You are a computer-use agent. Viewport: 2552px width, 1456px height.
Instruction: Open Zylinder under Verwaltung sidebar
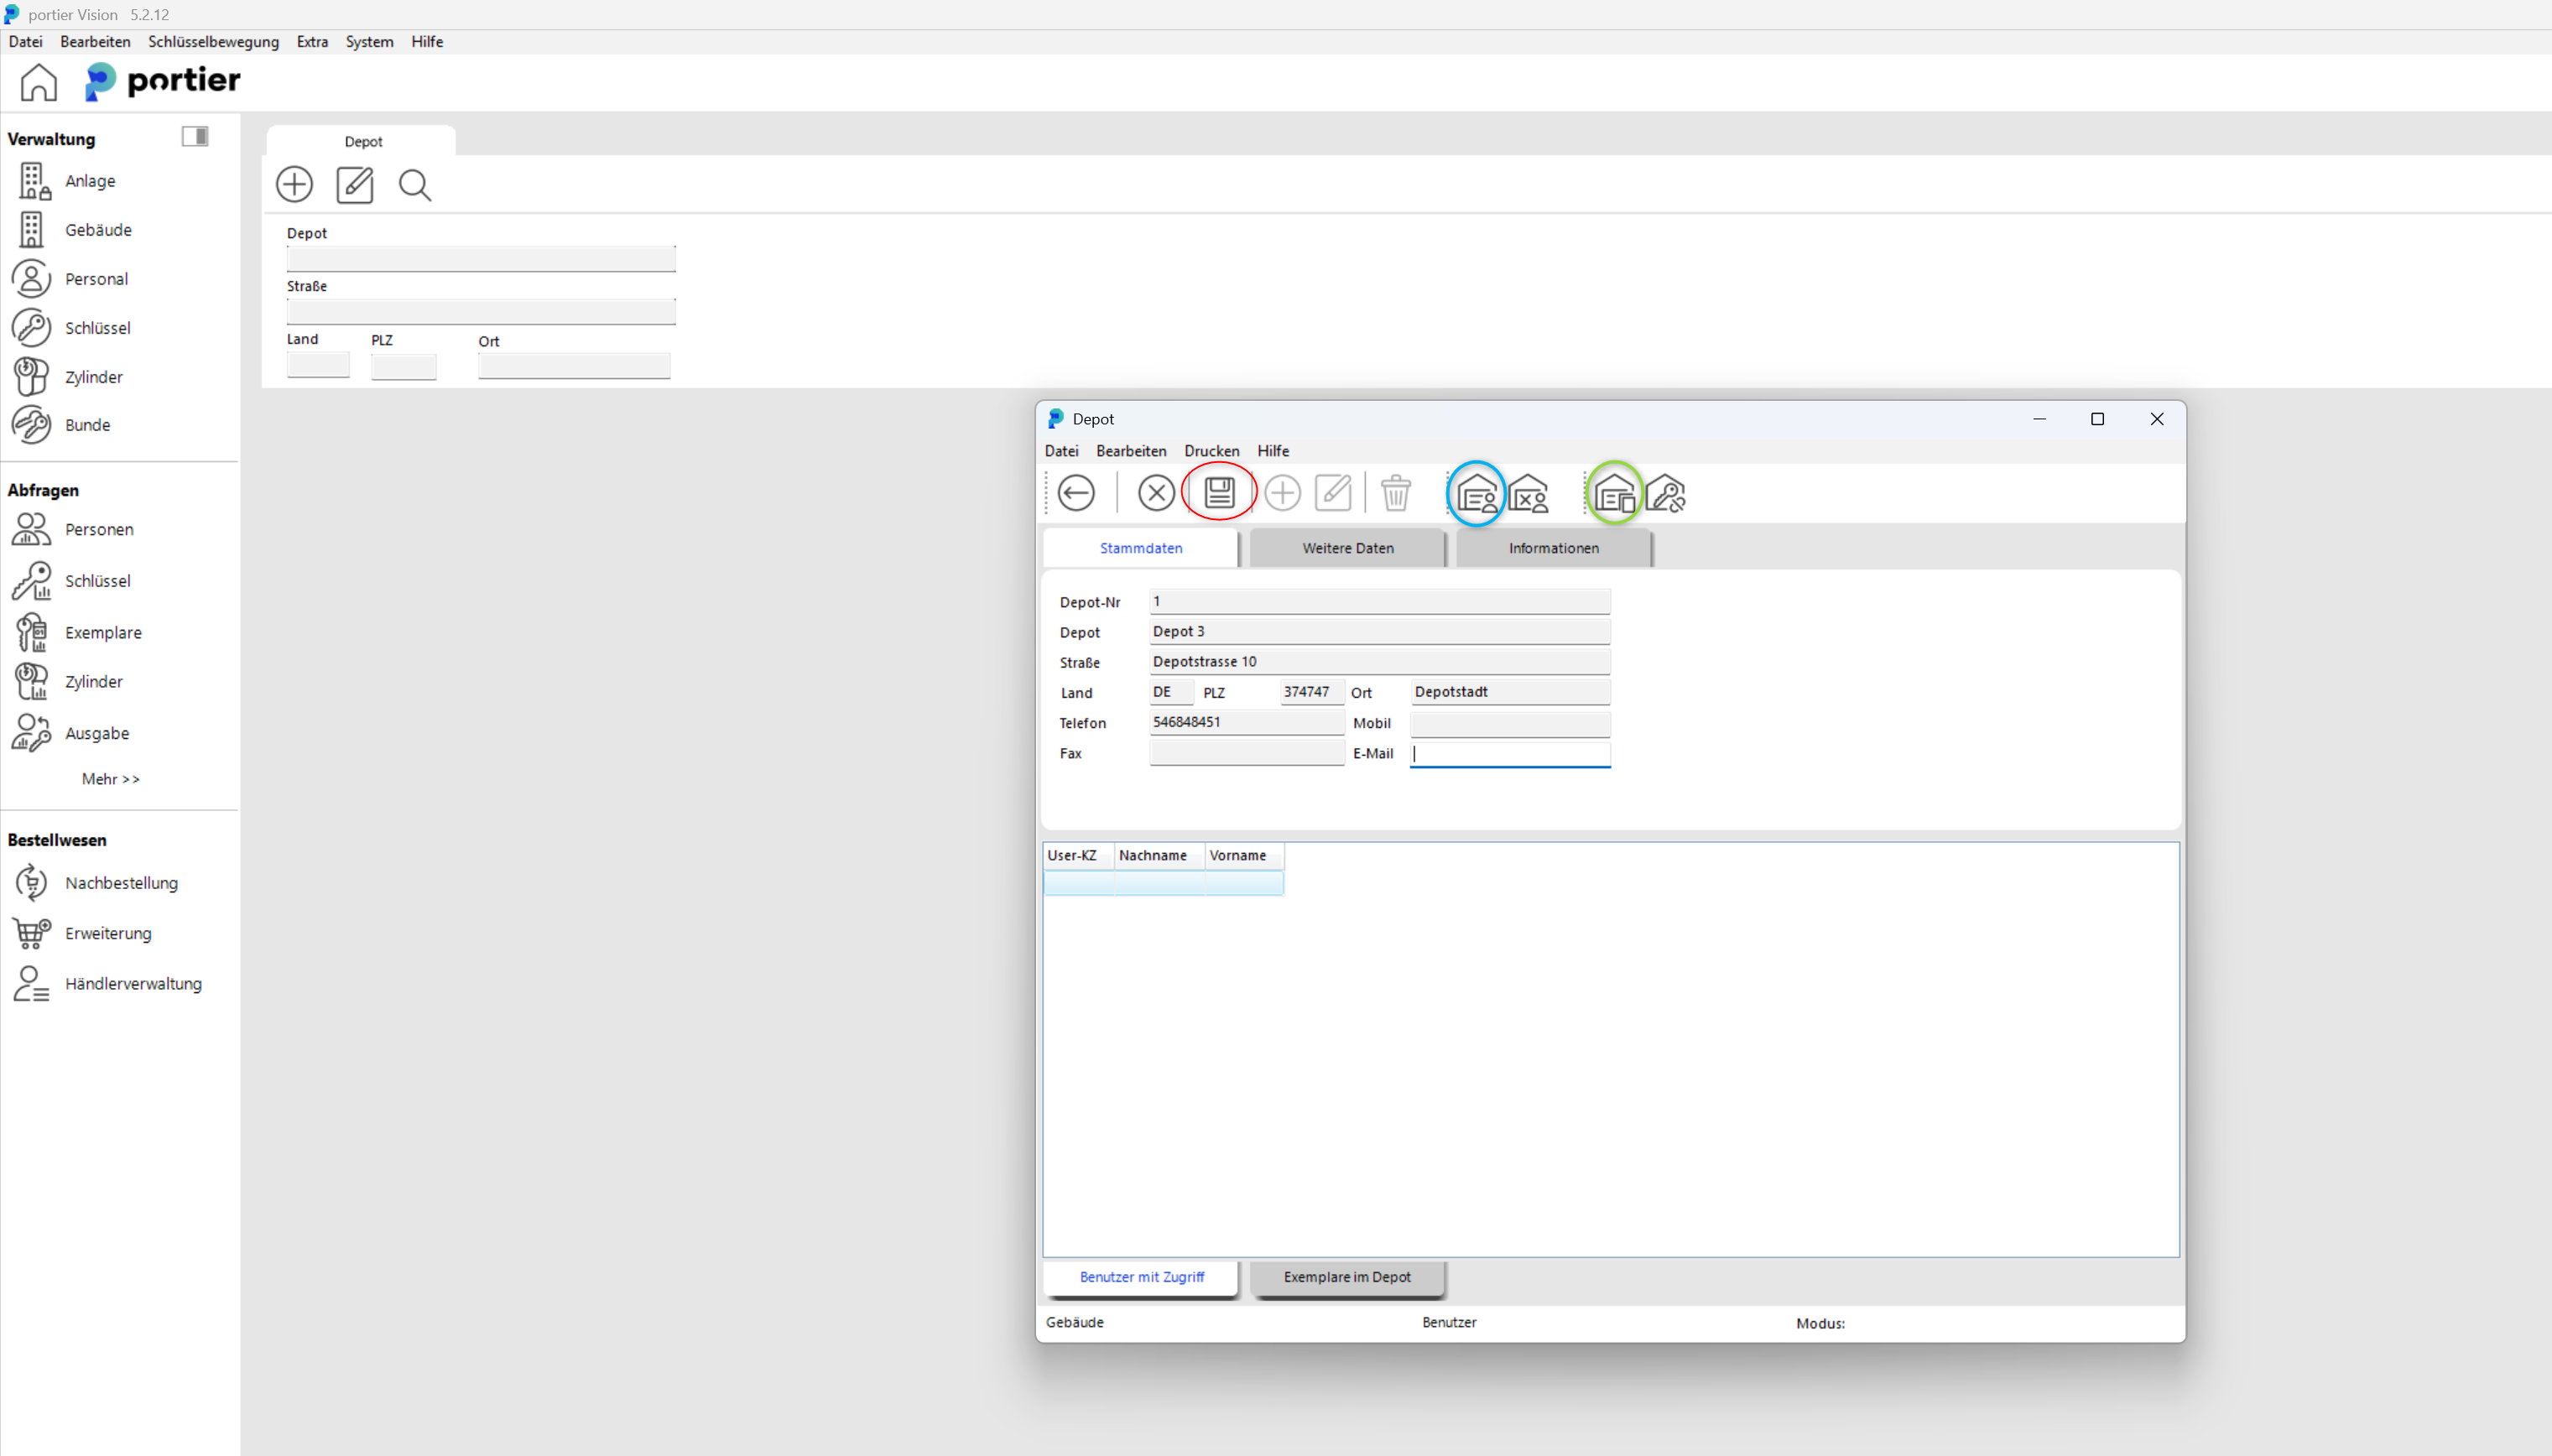pos(92,377)
